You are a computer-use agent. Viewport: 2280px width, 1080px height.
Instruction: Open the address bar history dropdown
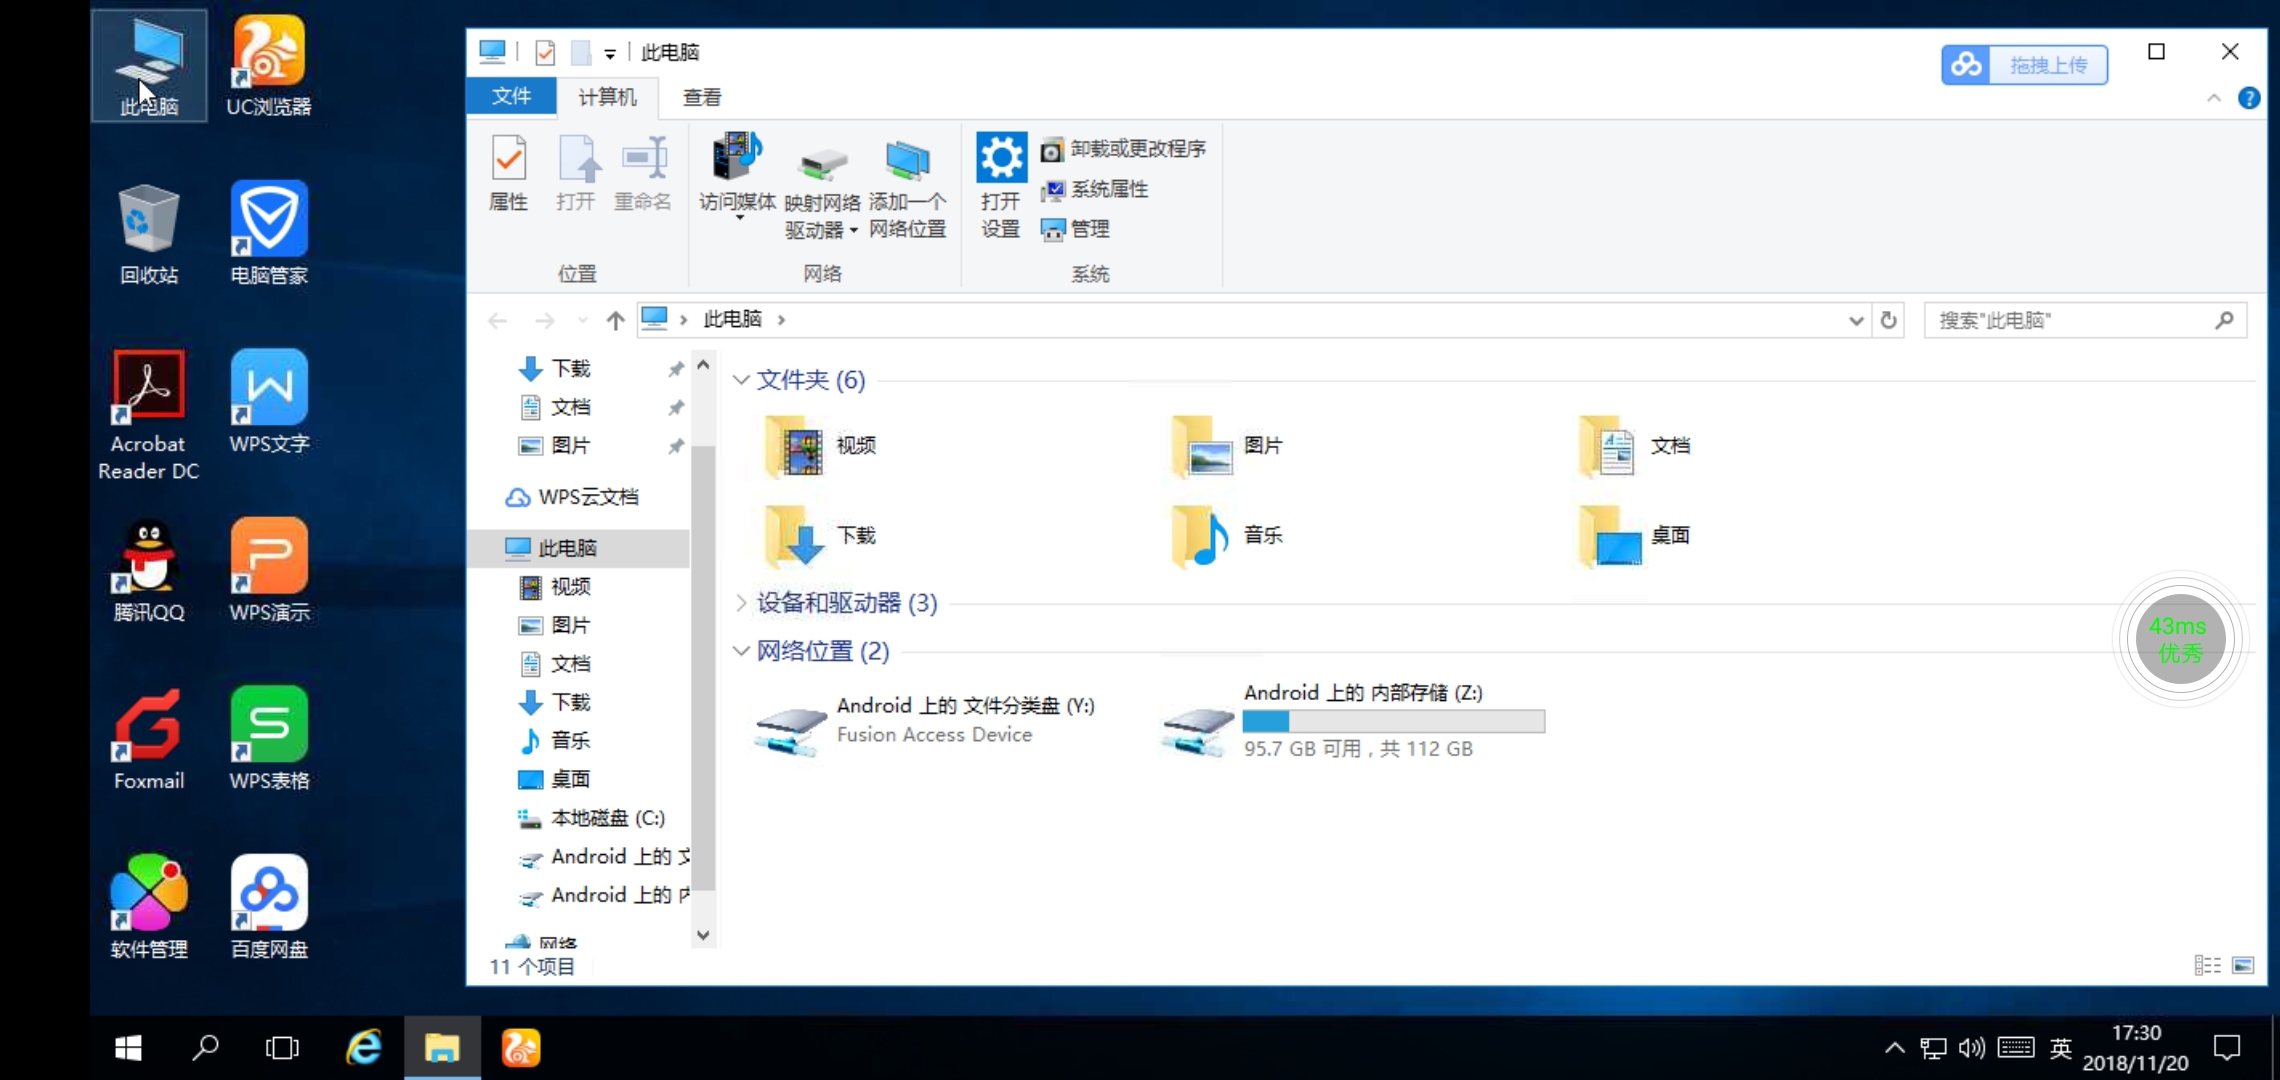1856,320
